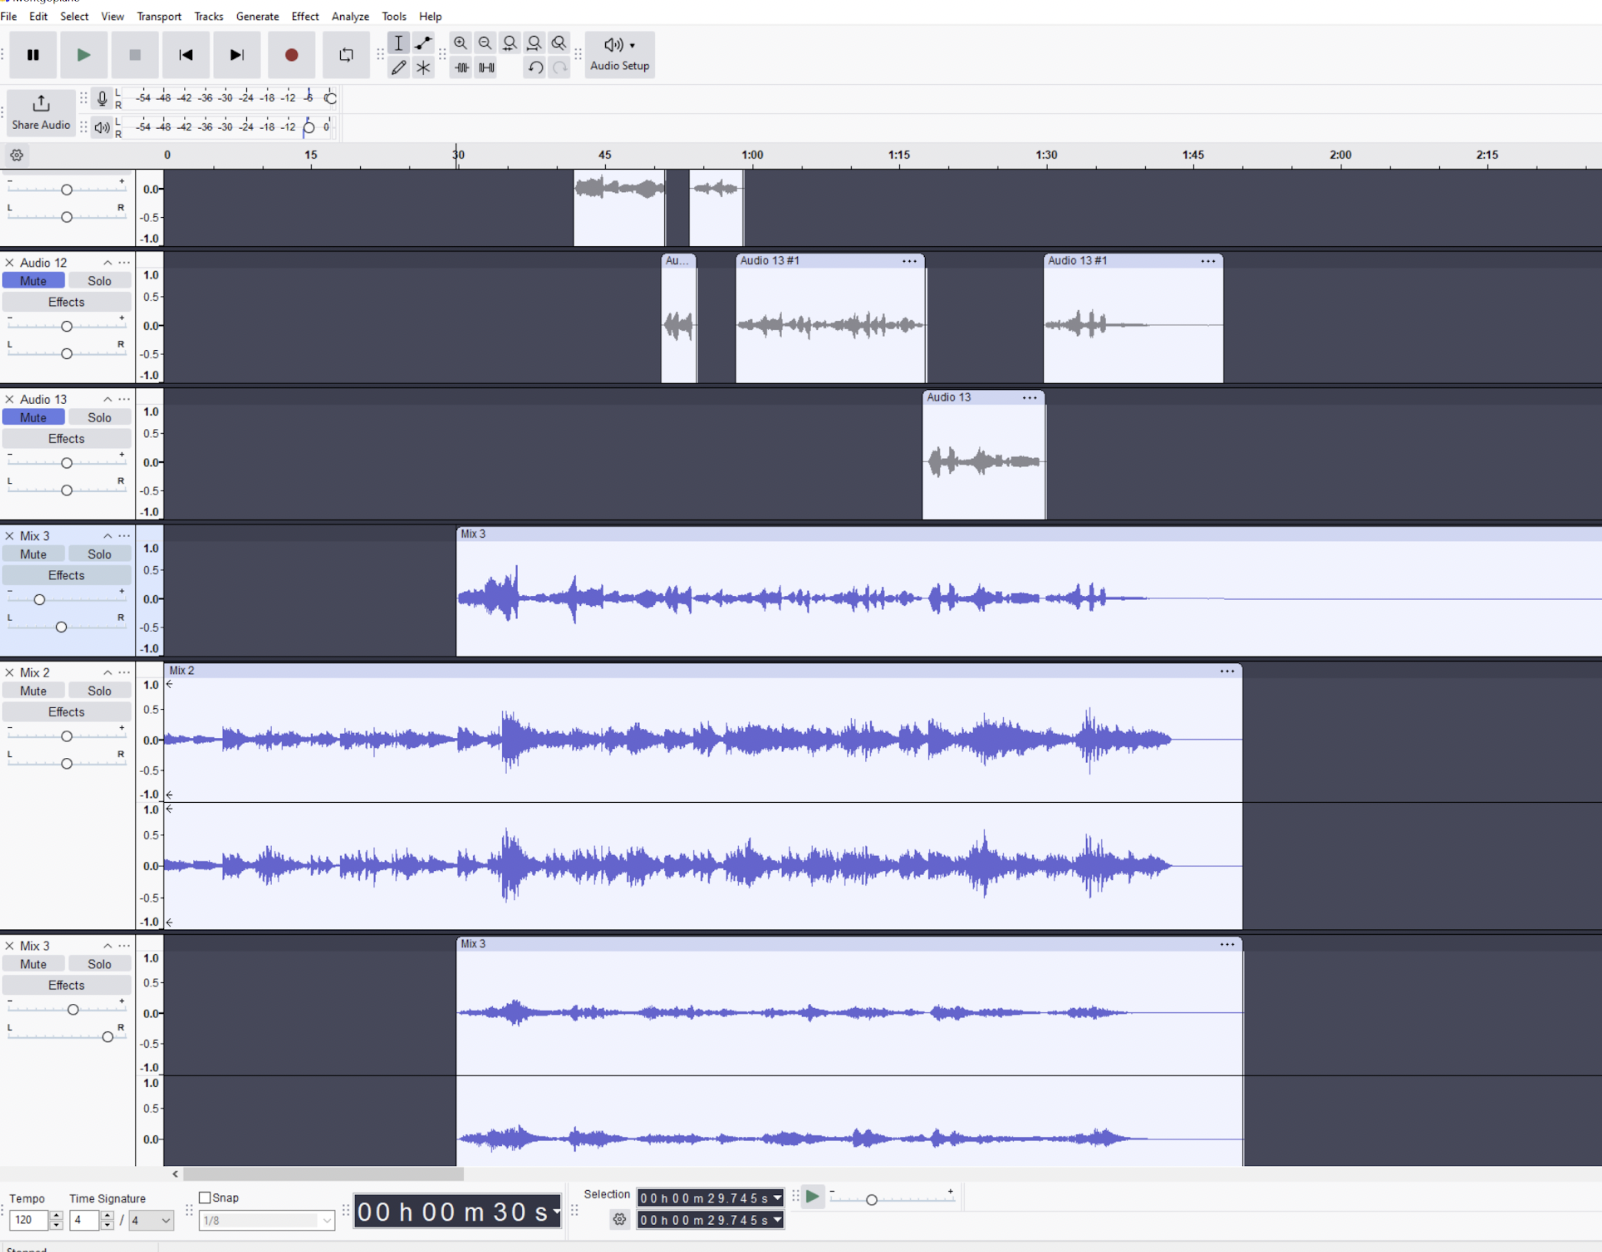Image resolution: width=1602 pixels, height=1252 pixels.
Task: Collapse the Mix 2 track with its arrow
Action: [108, 673]
